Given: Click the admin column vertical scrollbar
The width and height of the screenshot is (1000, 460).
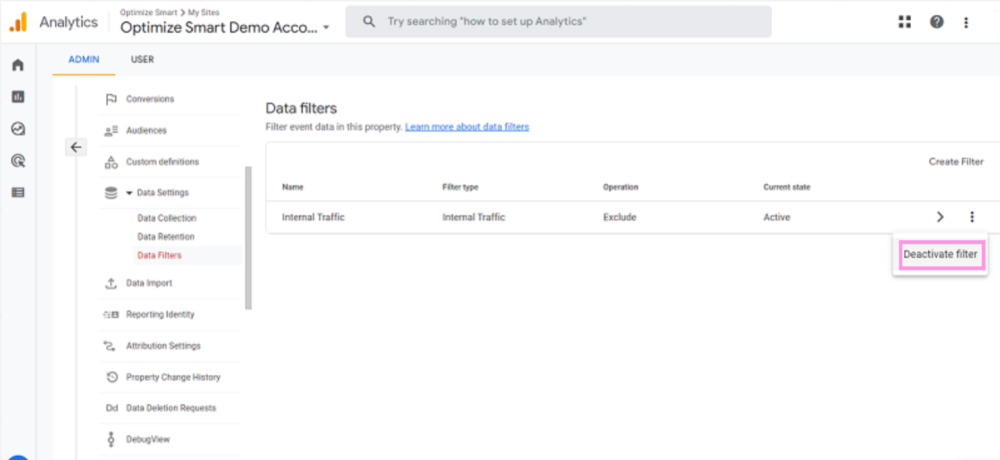Looking at the screenshot, I should [x=248, y=238].
